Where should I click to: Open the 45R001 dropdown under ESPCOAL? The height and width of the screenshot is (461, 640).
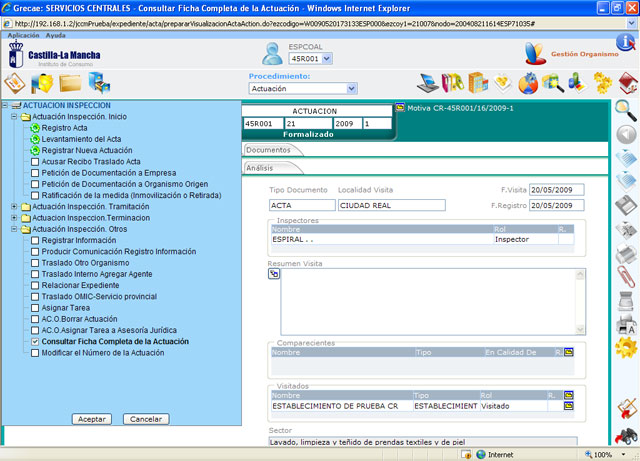coord(327,58)
